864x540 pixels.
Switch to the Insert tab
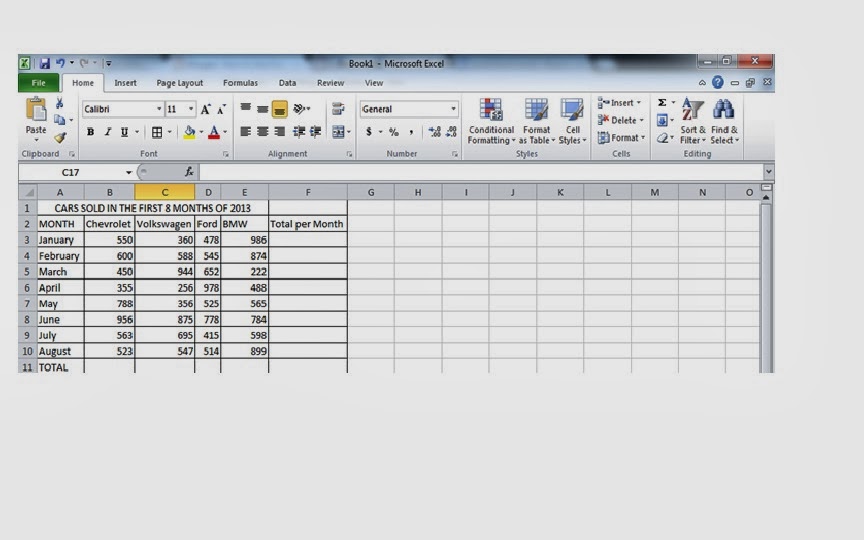click(x=125, y=83)
